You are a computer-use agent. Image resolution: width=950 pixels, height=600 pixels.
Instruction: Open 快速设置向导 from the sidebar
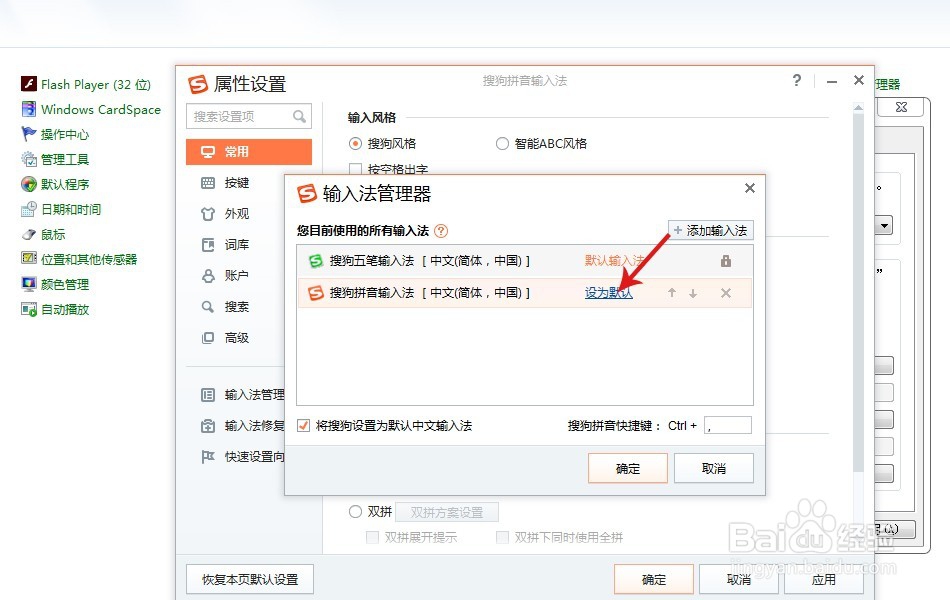(242, 456)
